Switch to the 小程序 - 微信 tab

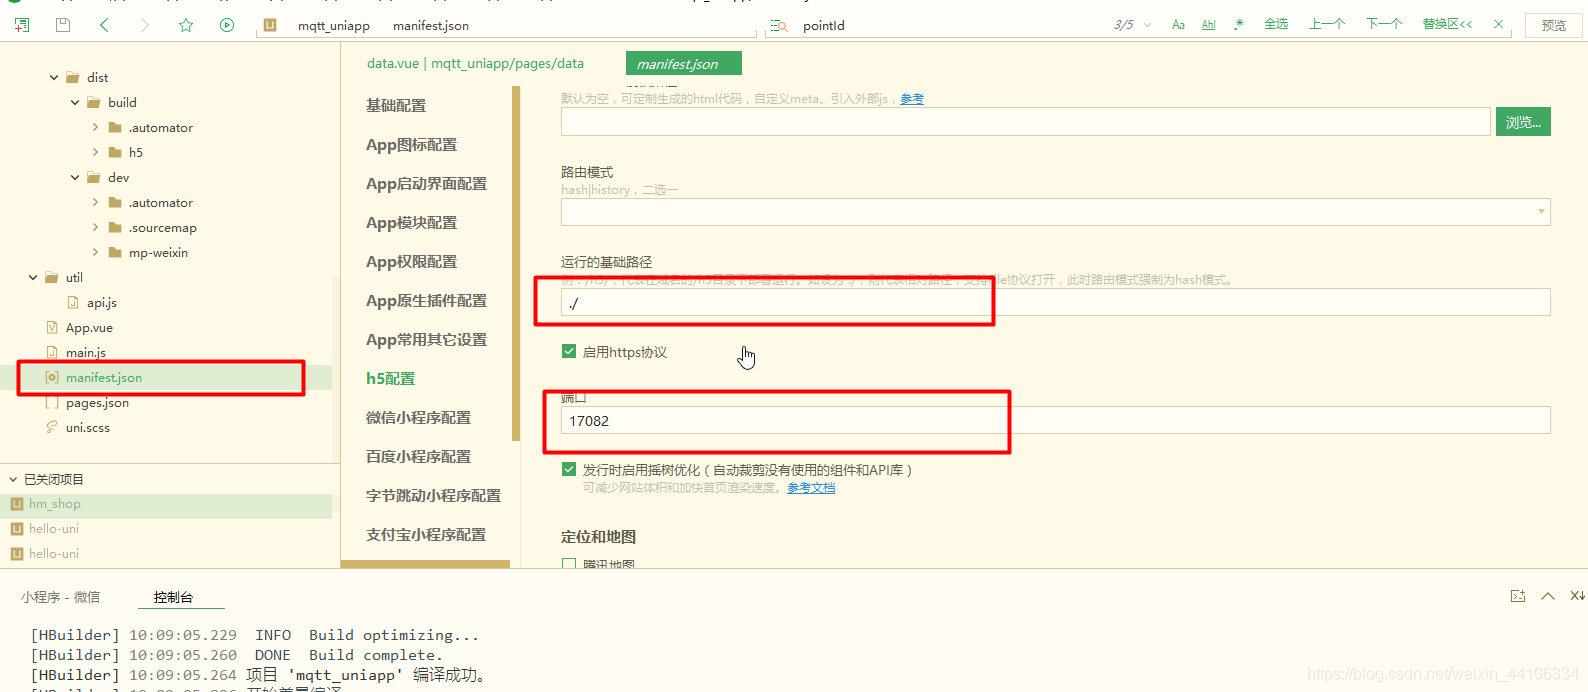60,597
